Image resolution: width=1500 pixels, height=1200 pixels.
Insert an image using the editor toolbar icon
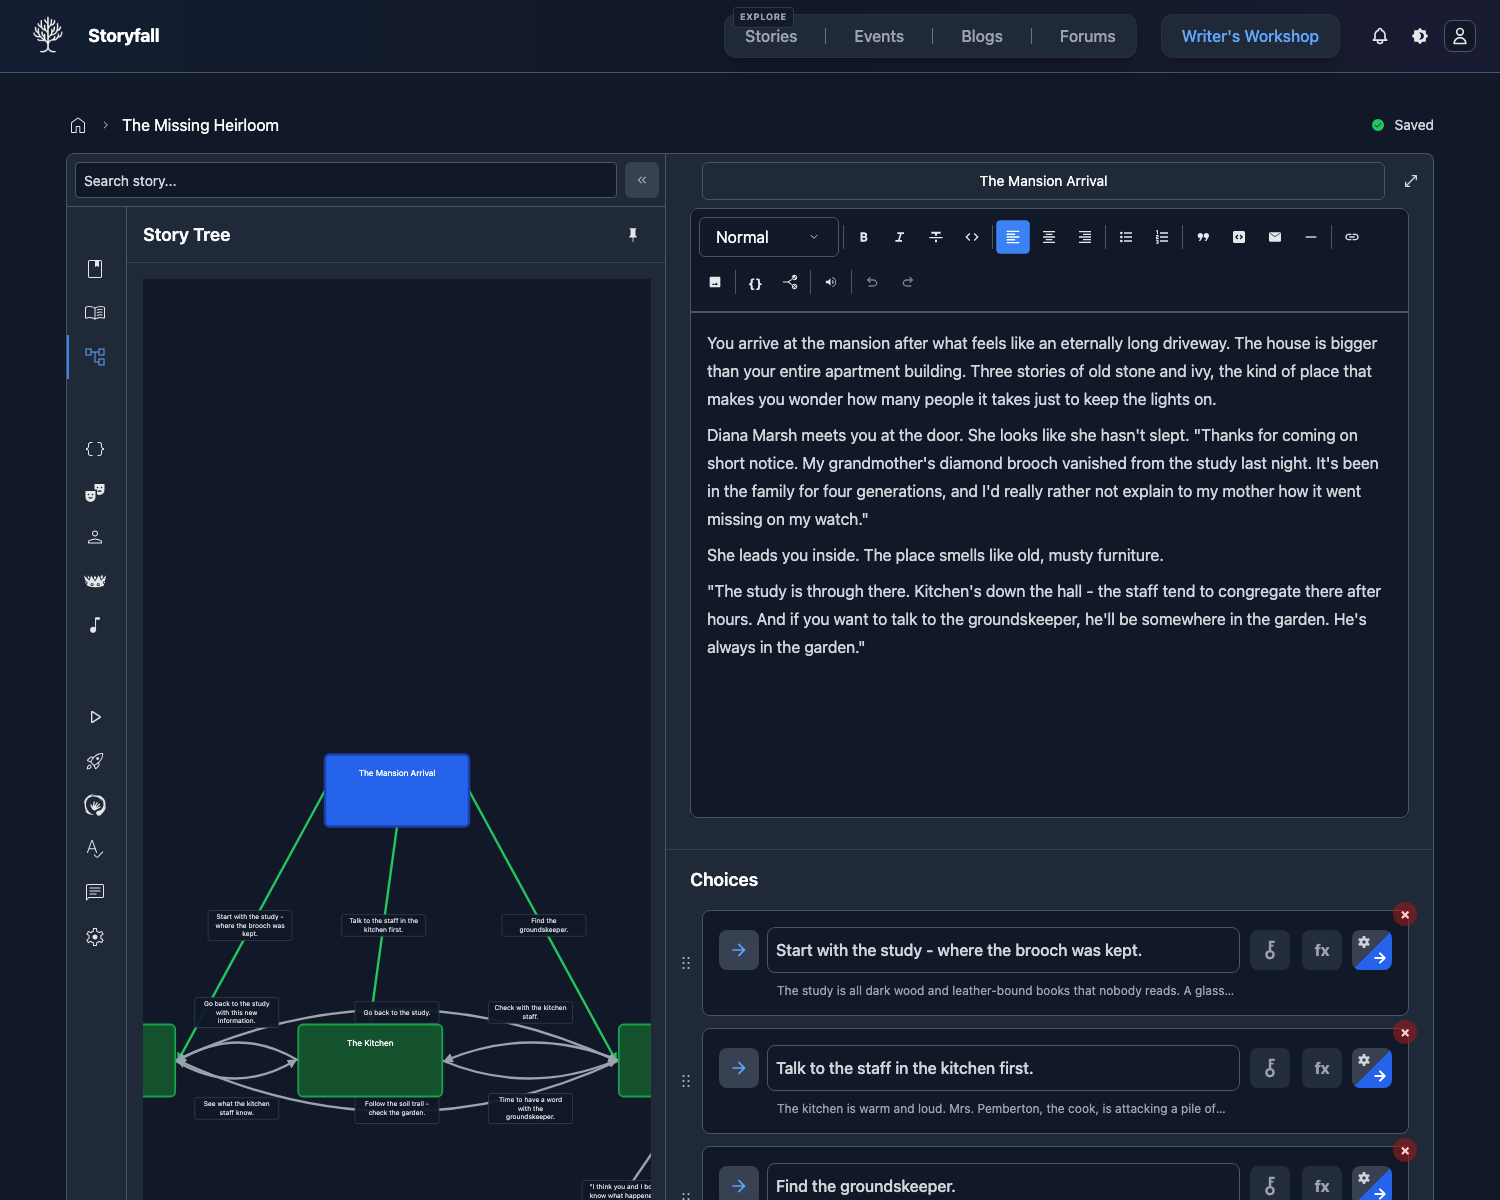[715, 282]
